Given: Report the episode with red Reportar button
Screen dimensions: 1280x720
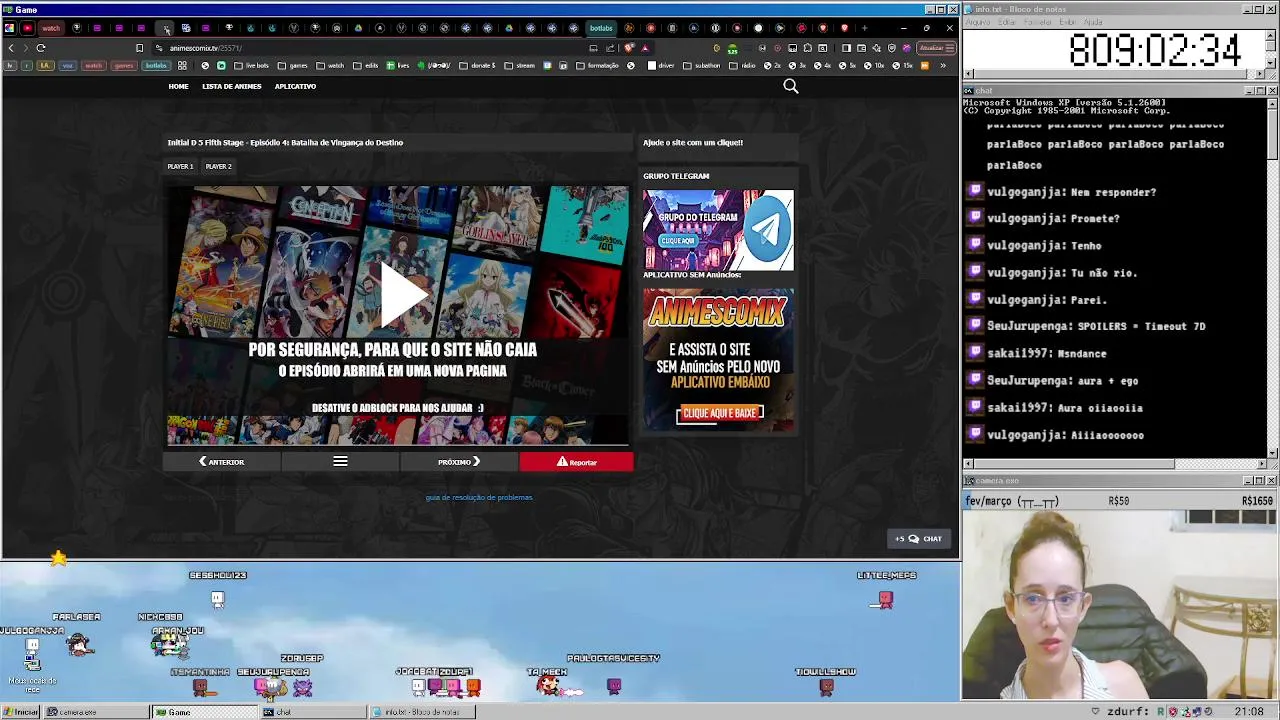Looking at the screenshot, I should [576, 461].
